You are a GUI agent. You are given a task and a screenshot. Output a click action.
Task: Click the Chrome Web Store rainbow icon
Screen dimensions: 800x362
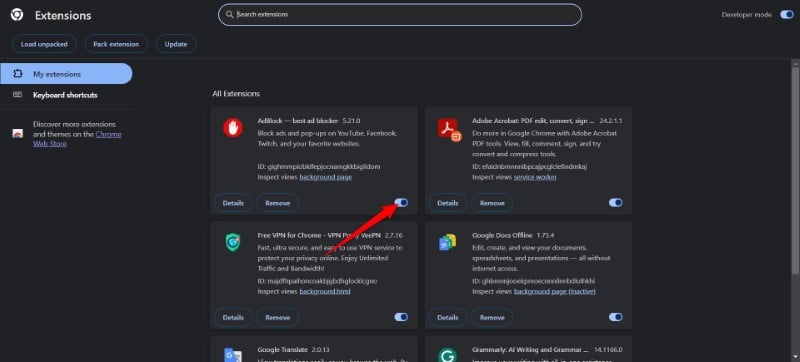(18, 134)
